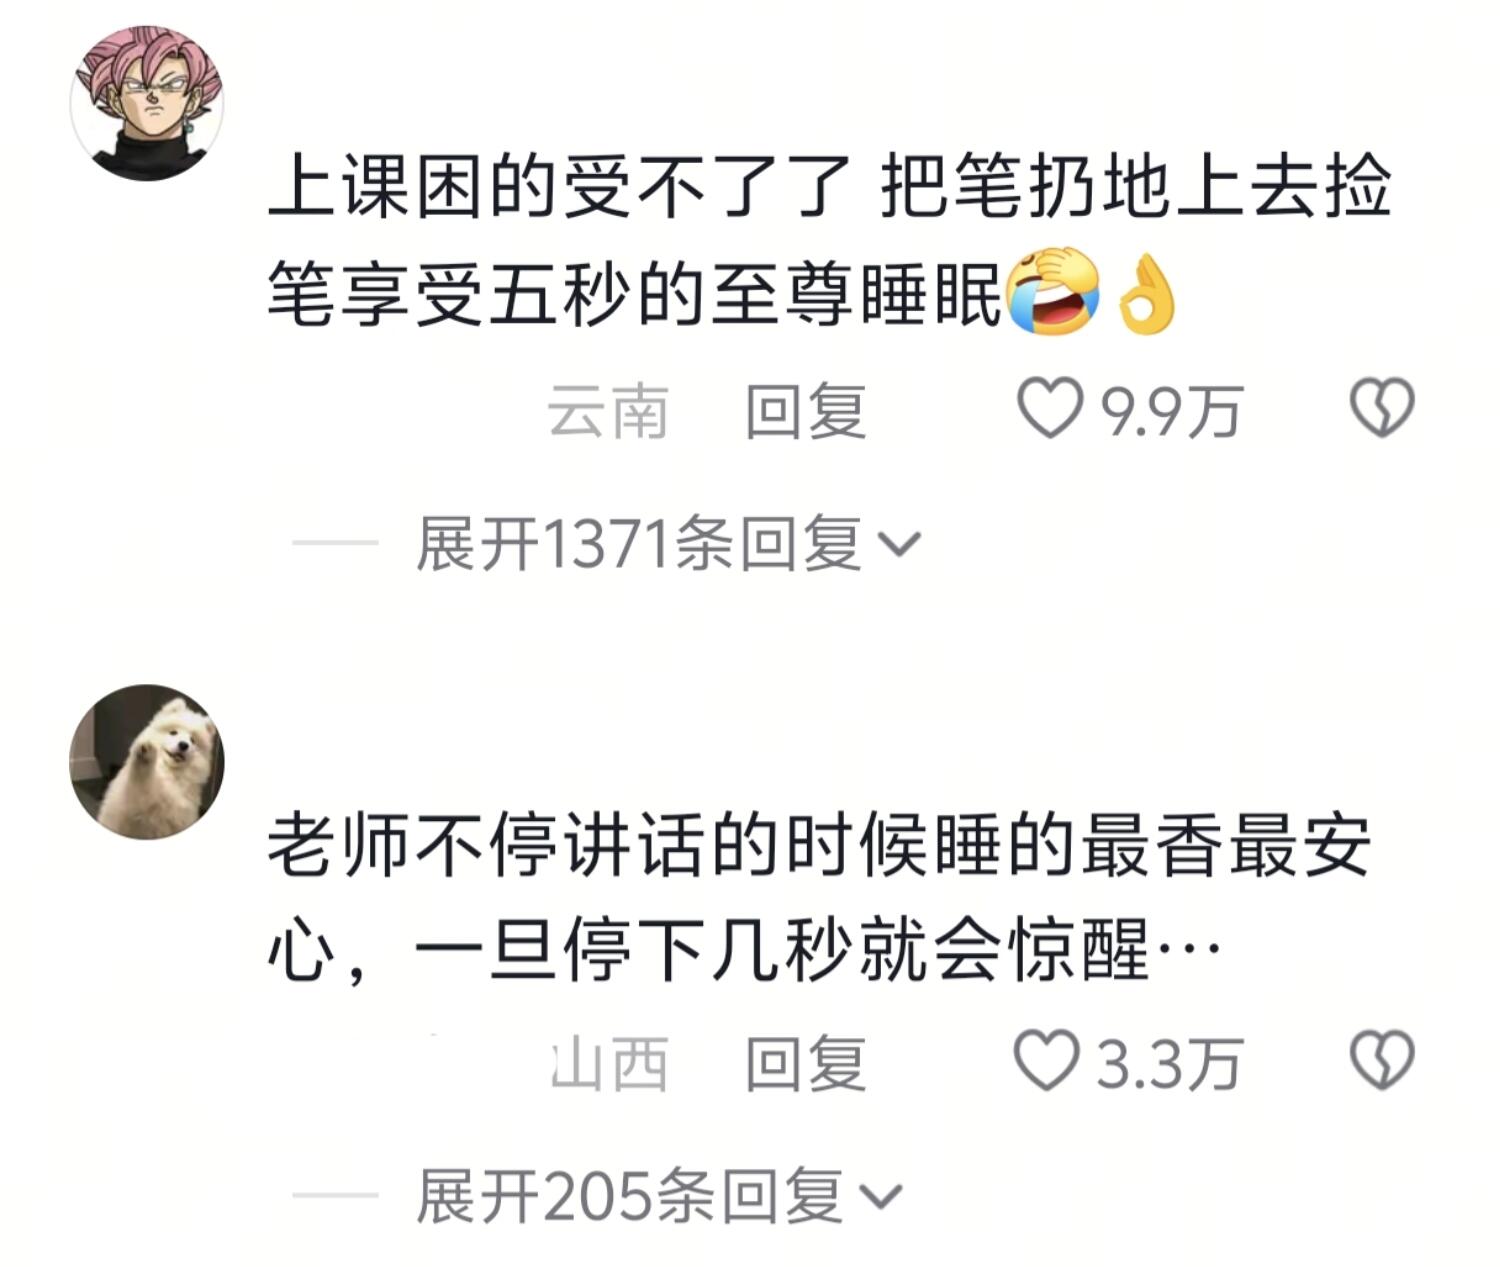Tap the OK hand emoji

(1147, 294)
